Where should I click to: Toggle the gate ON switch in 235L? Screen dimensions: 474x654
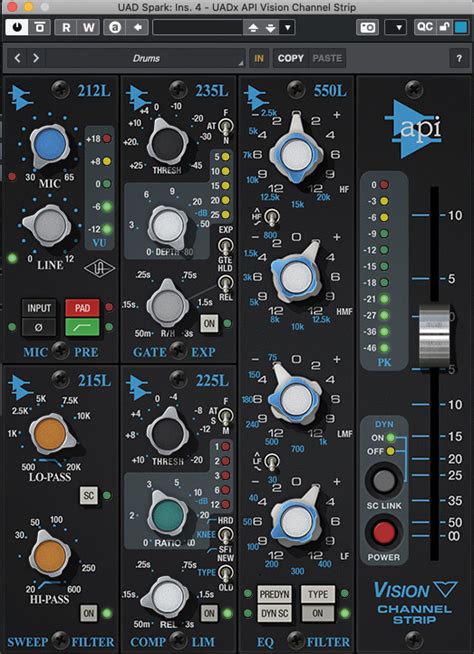[x=209, y=323]
